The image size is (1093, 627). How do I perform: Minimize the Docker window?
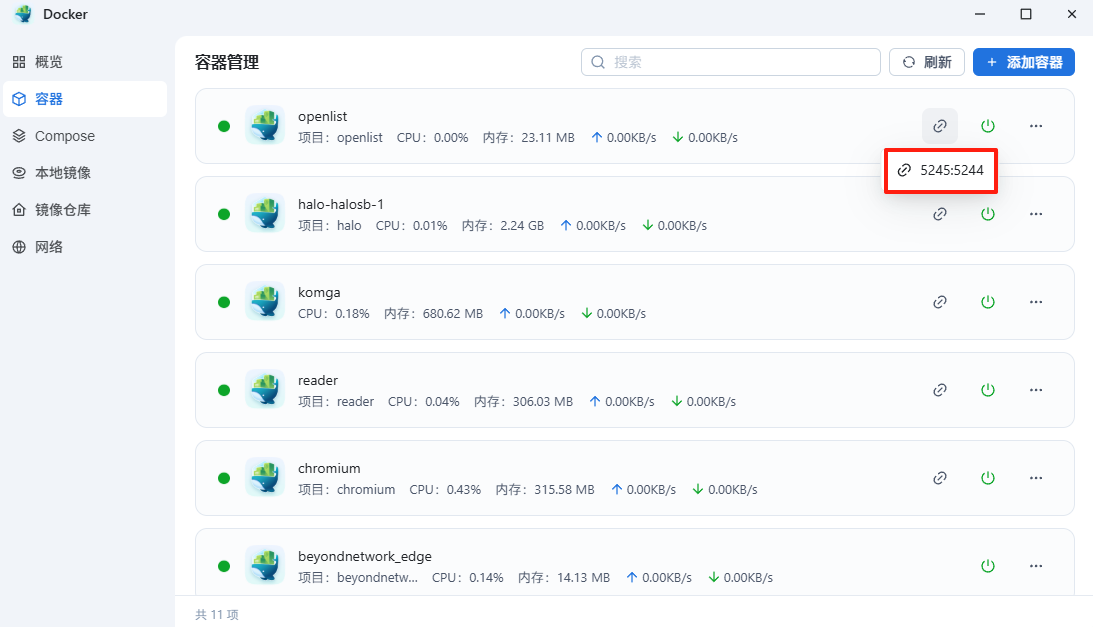[x=979, y=14]
